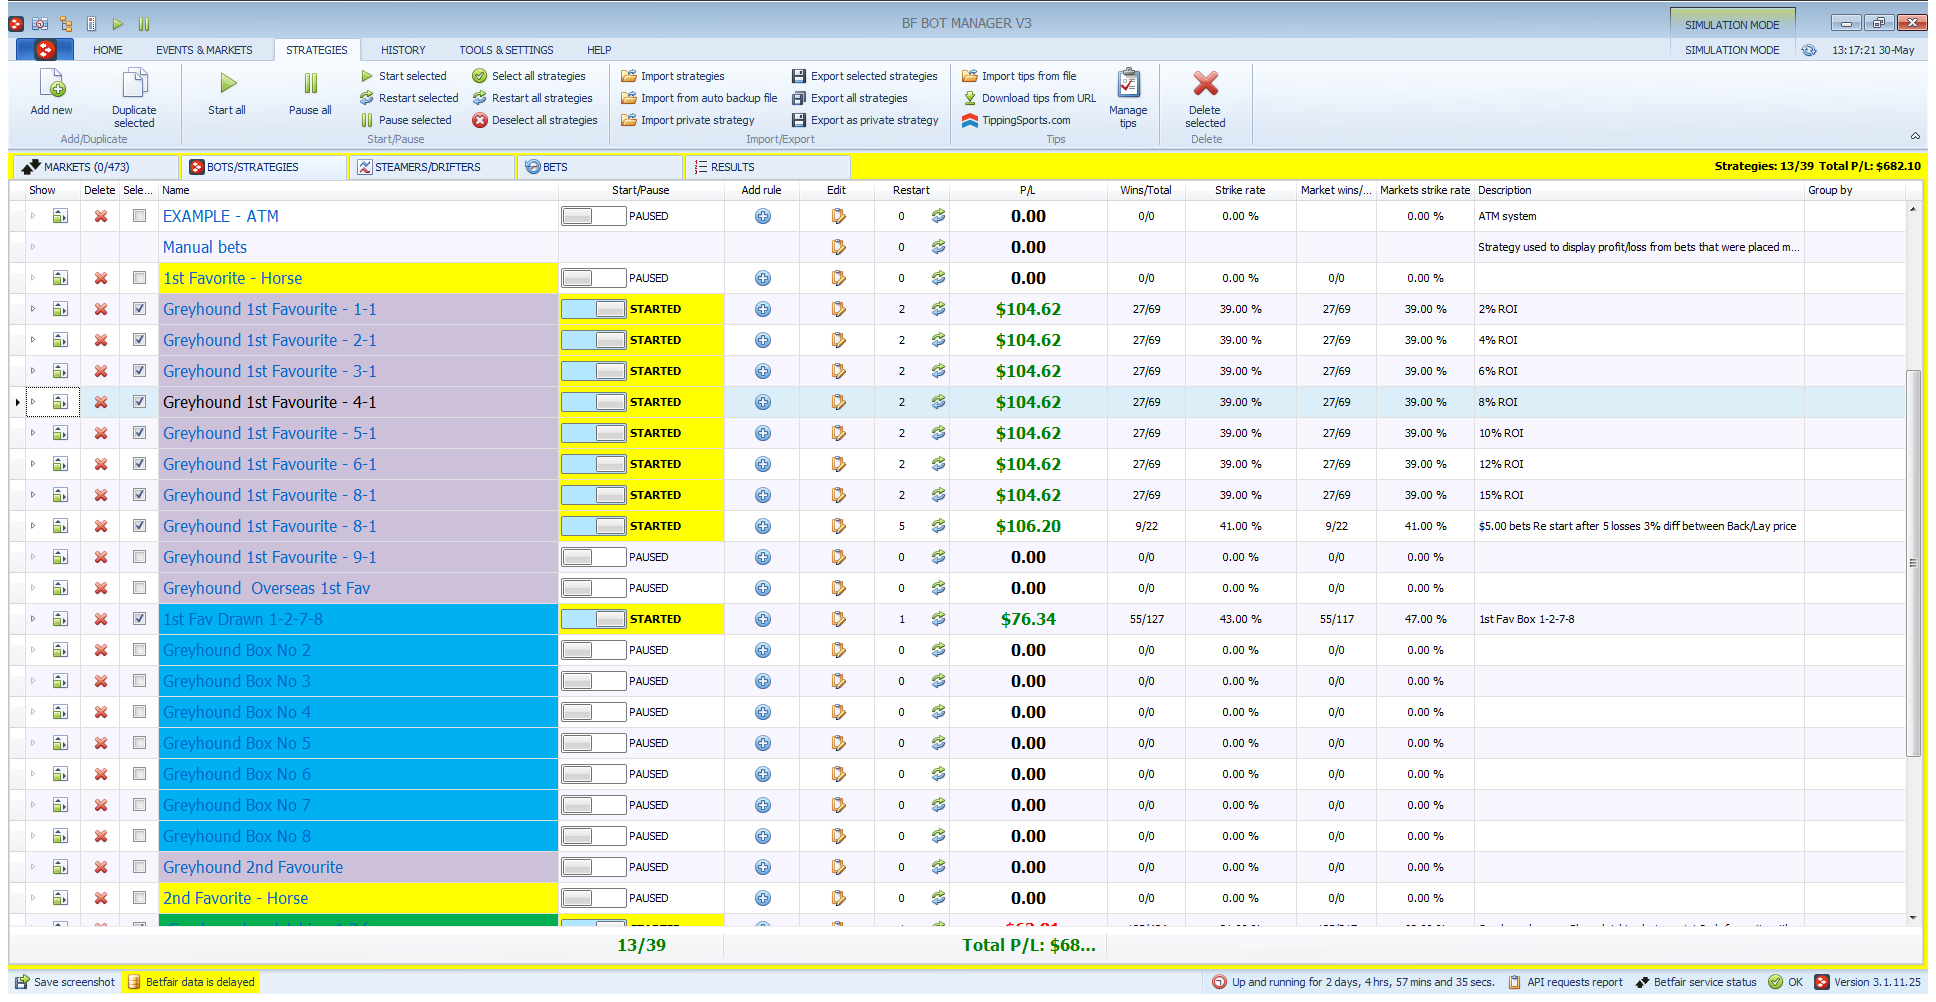Click the SIMULATION MODE button top right
Image resolution: width=1936 pixels, height=1002 pixels.
(1732, 25)
